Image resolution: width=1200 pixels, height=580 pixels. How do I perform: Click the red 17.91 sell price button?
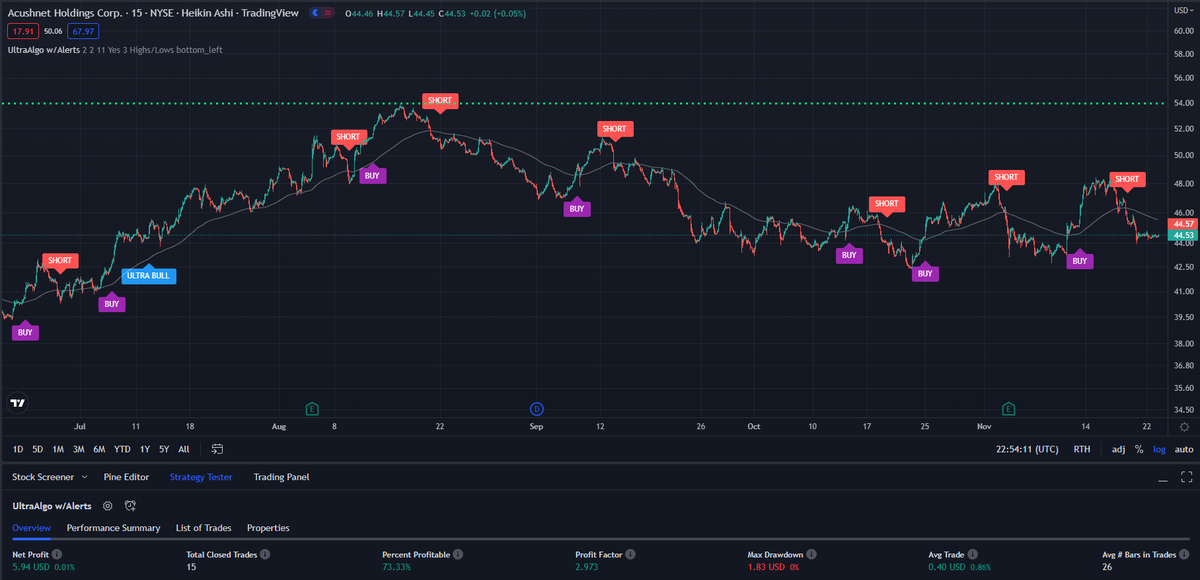coord(23,31)
